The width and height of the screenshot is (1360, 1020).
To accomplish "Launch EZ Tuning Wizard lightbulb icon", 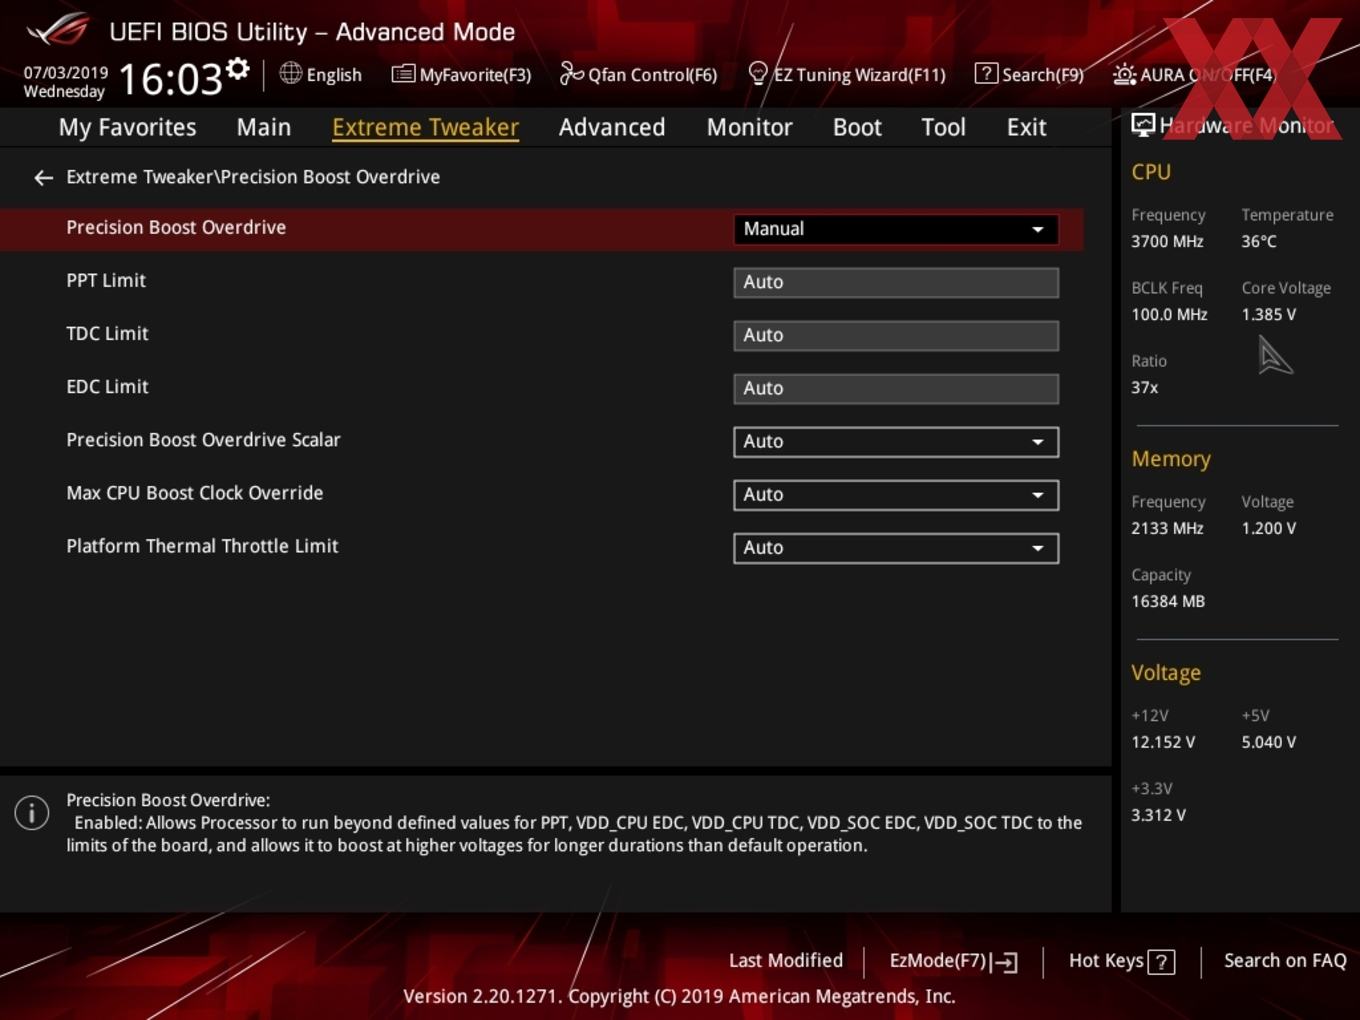I will coord(758,73).
